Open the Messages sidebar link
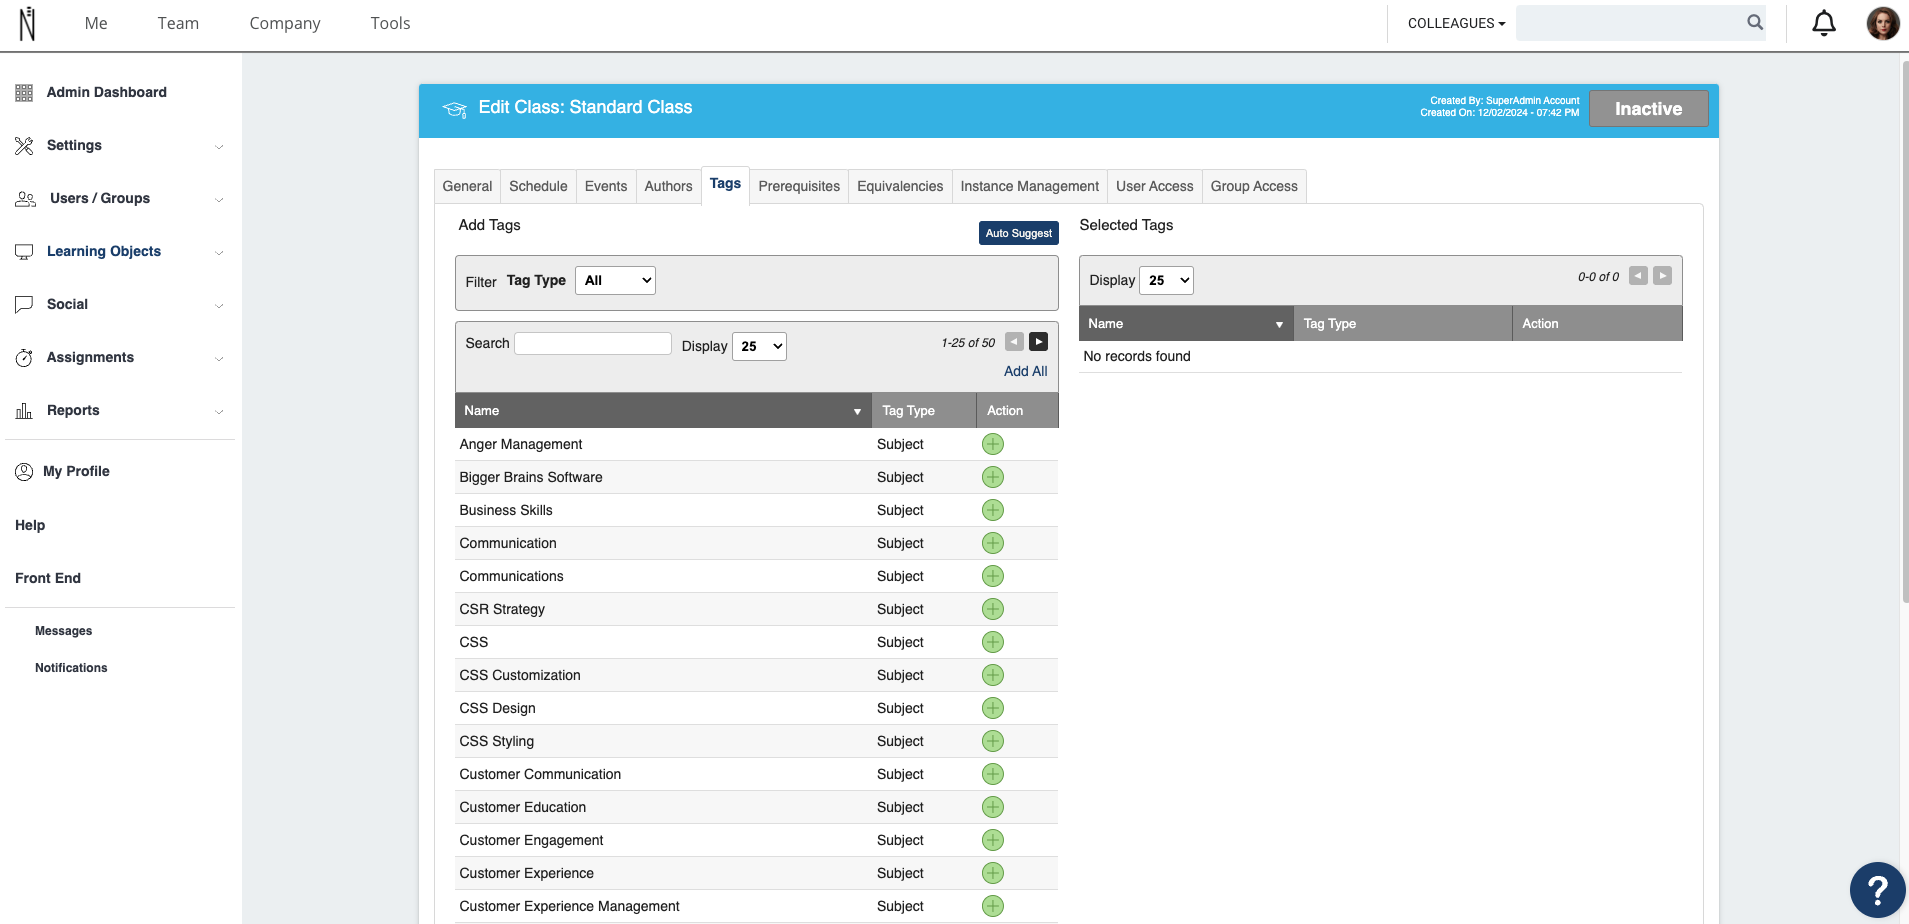Screen dimensions: 1909x924 63,631
